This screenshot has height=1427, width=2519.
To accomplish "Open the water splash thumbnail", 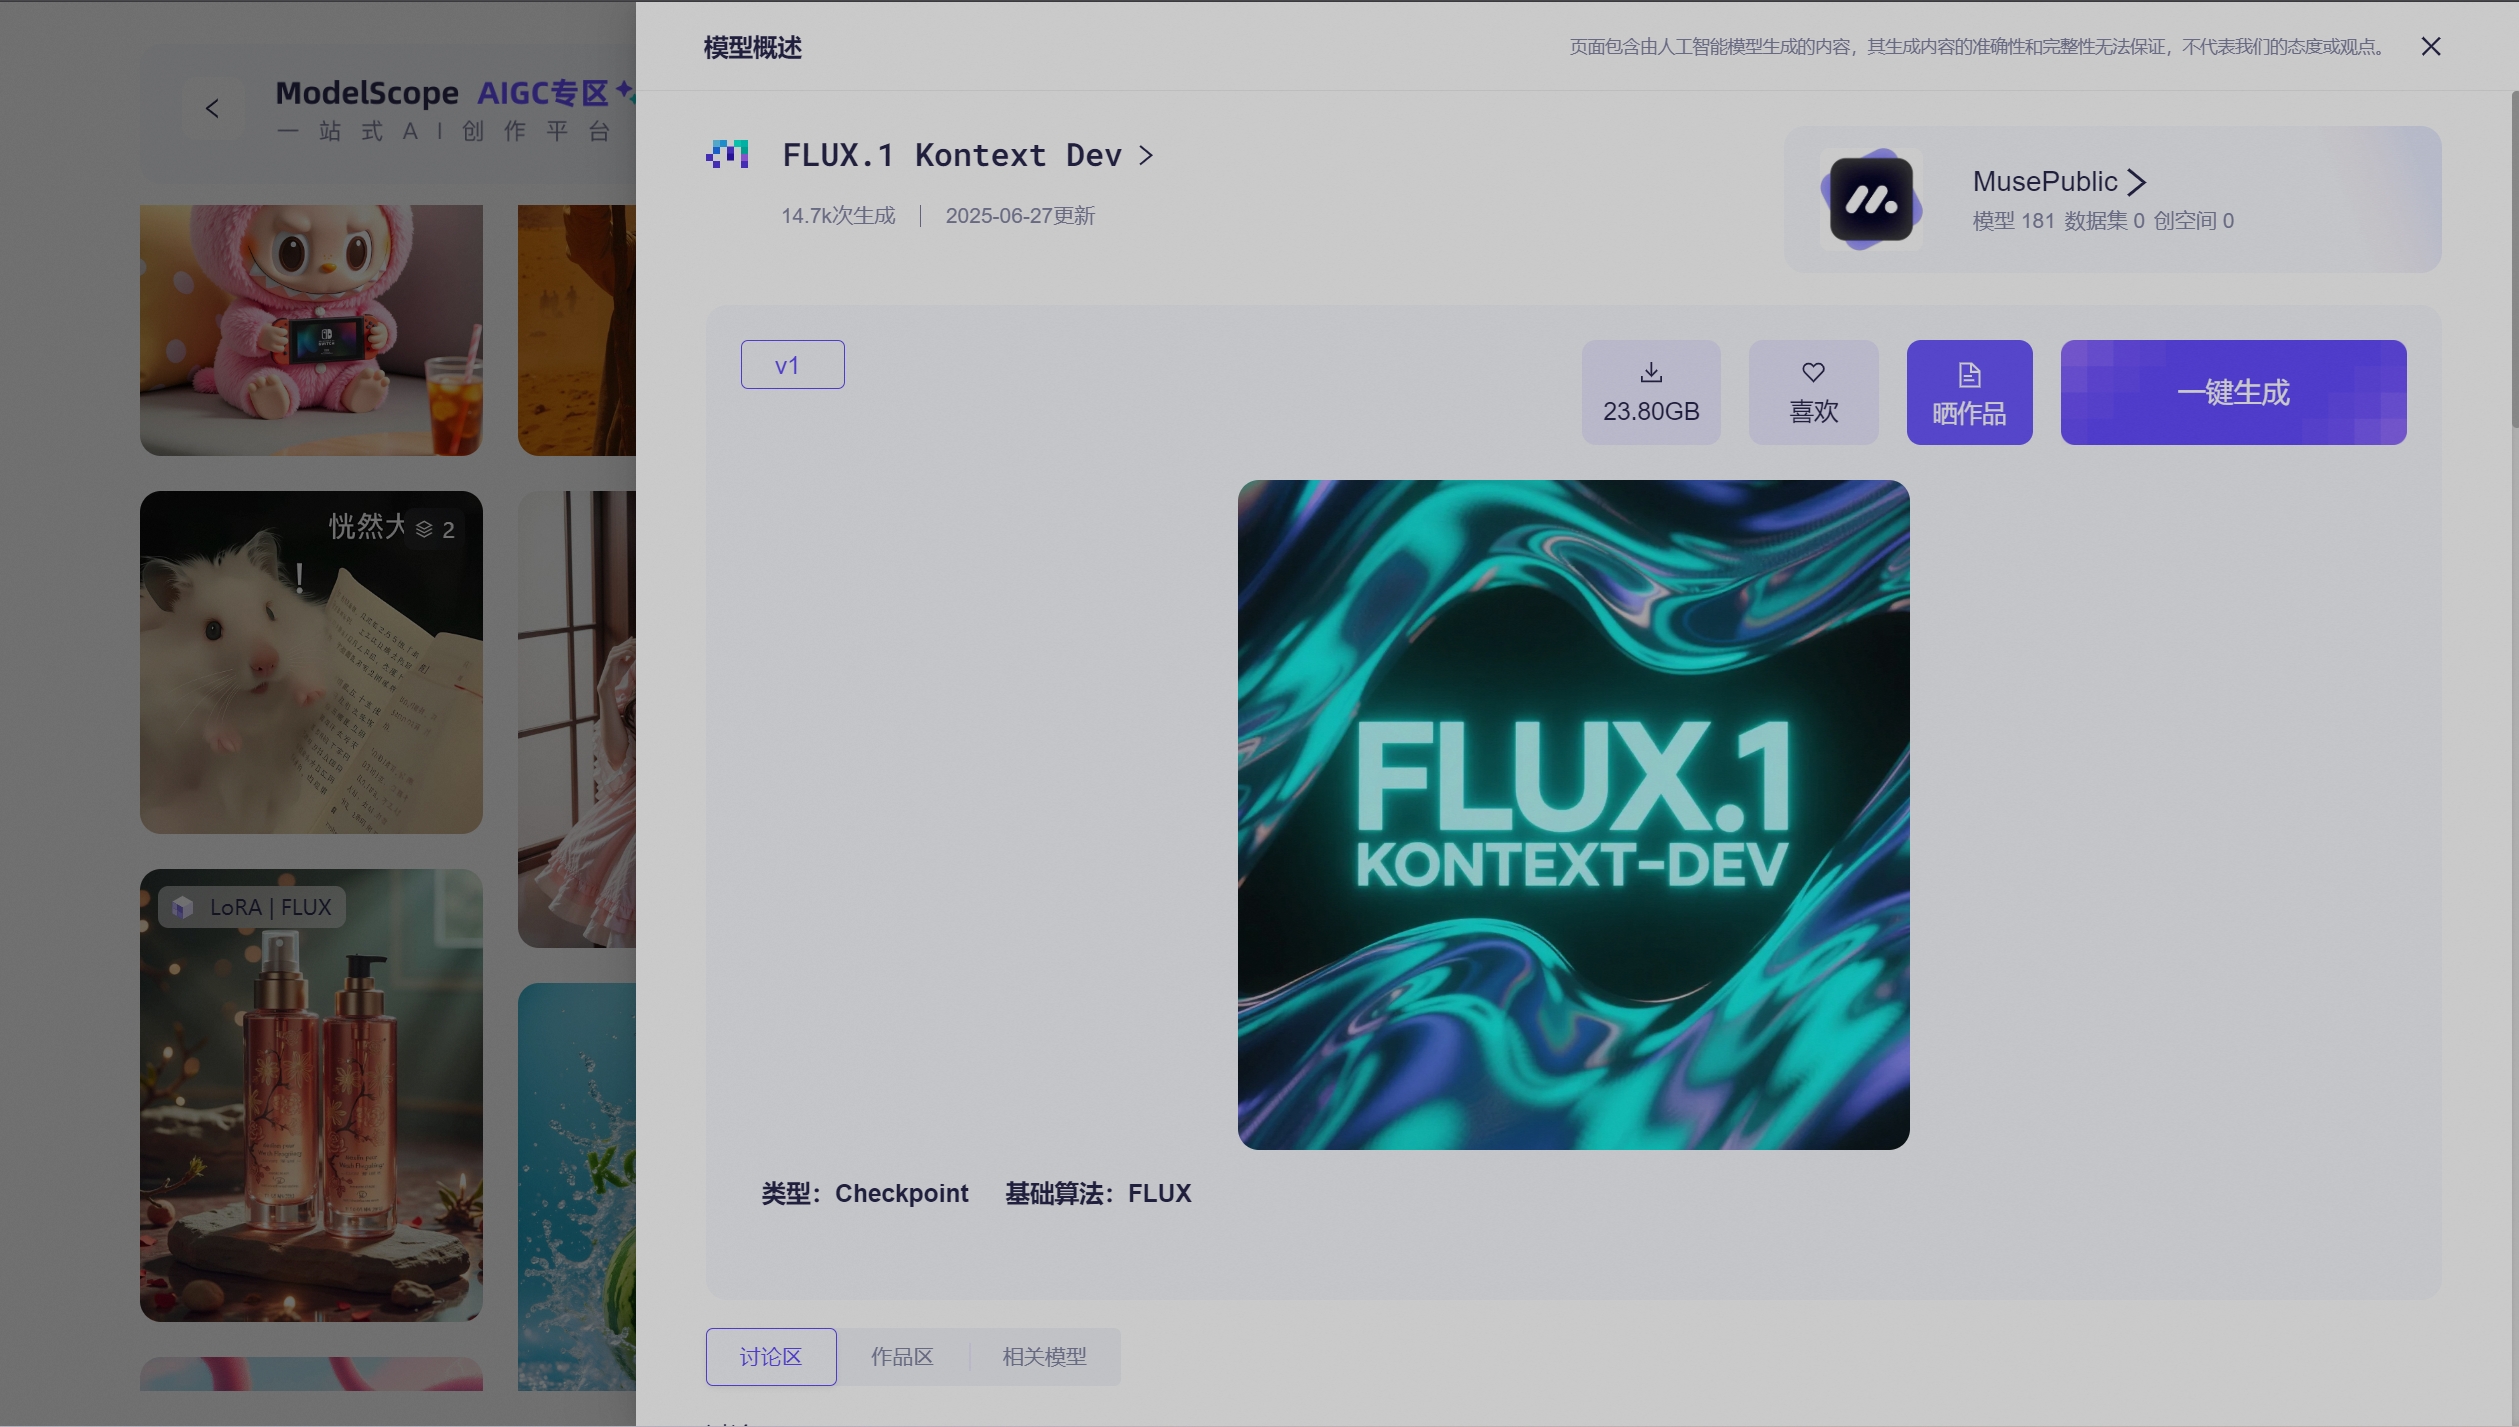I will [577, 1186].
